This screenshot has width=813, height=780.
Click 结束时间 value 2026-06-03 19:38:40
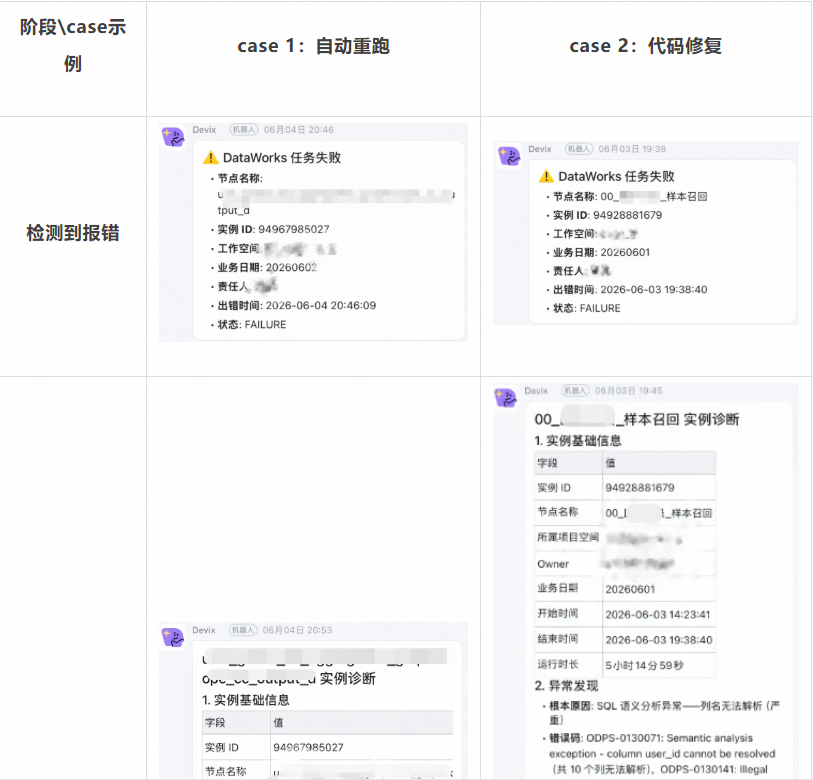[658, 640]
